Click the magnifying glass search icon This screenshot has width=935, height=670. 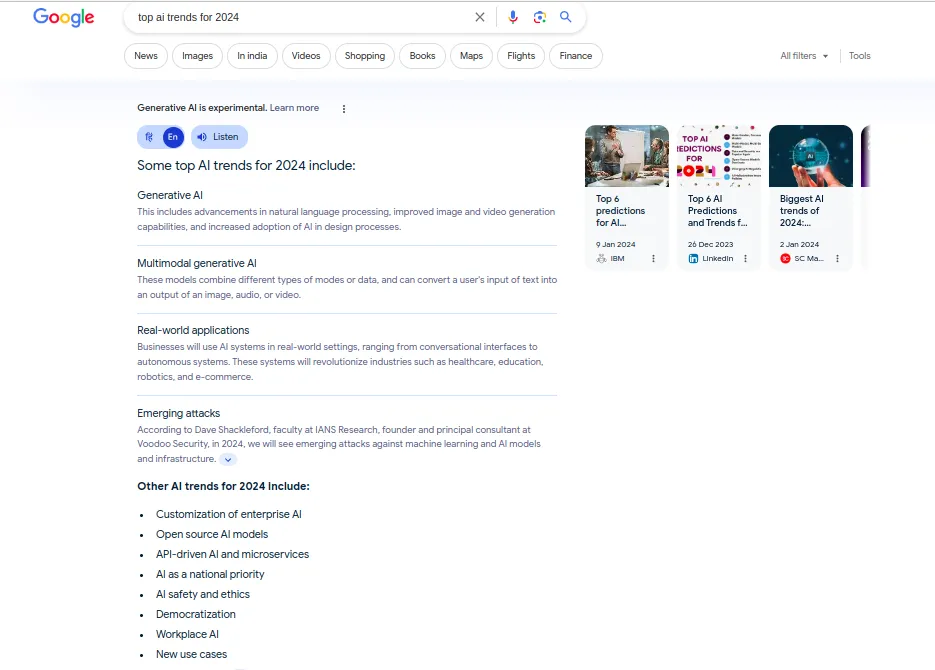[566, 17]
